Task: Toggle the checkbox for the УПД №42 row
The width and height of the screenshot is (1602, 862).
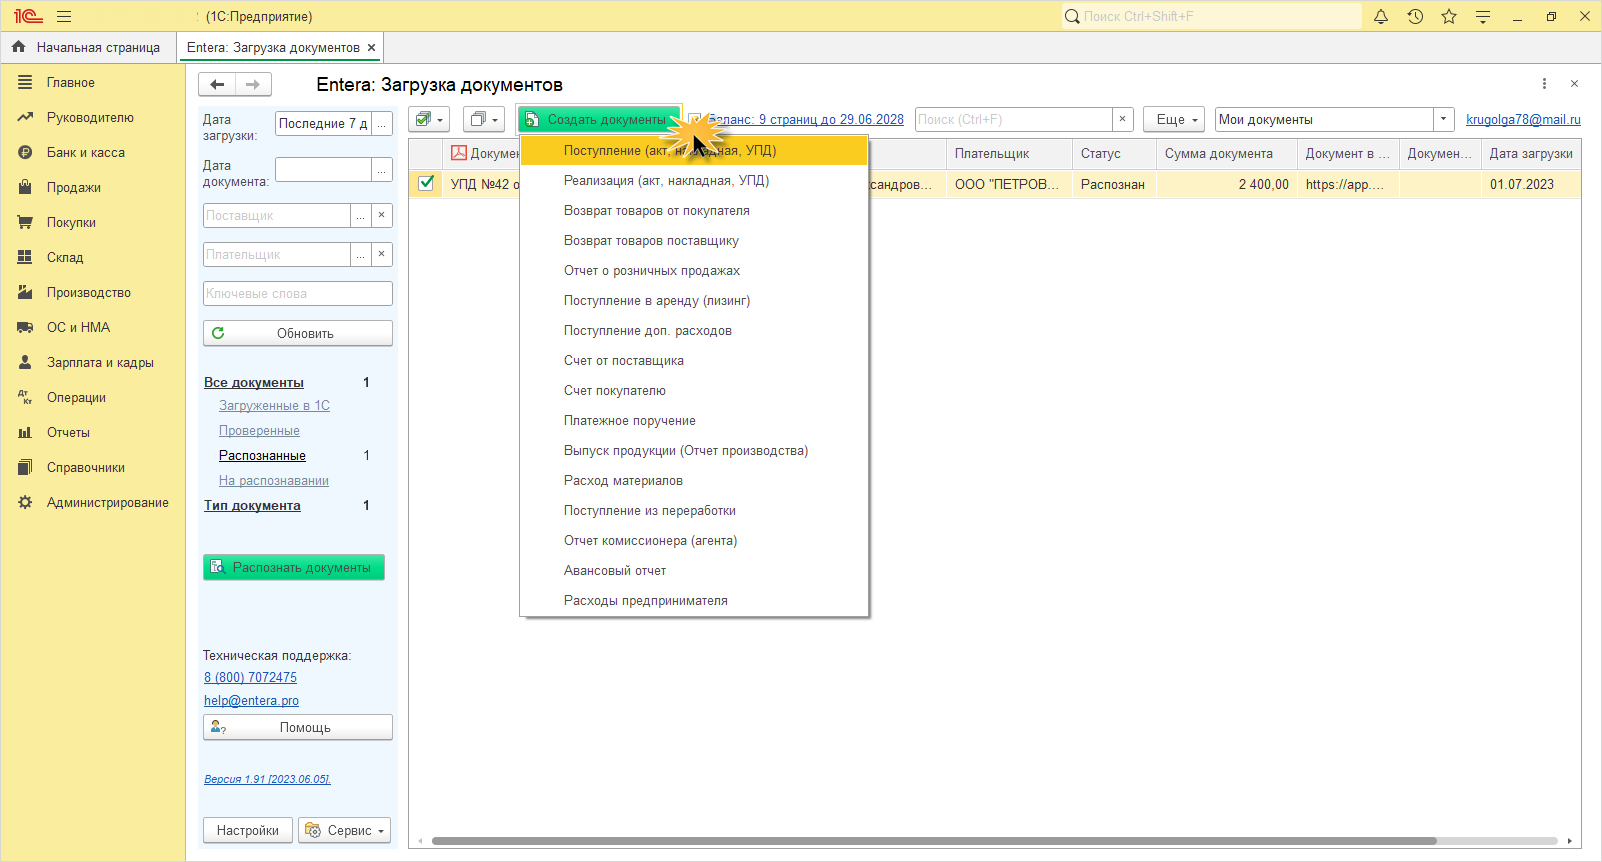Action: click(x=426, y=183)
